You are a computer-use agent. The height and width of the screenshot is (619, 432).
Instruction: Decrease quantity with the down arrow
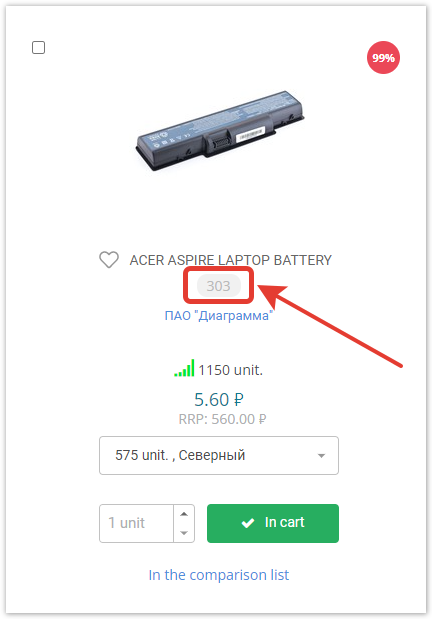click(184, 533)
